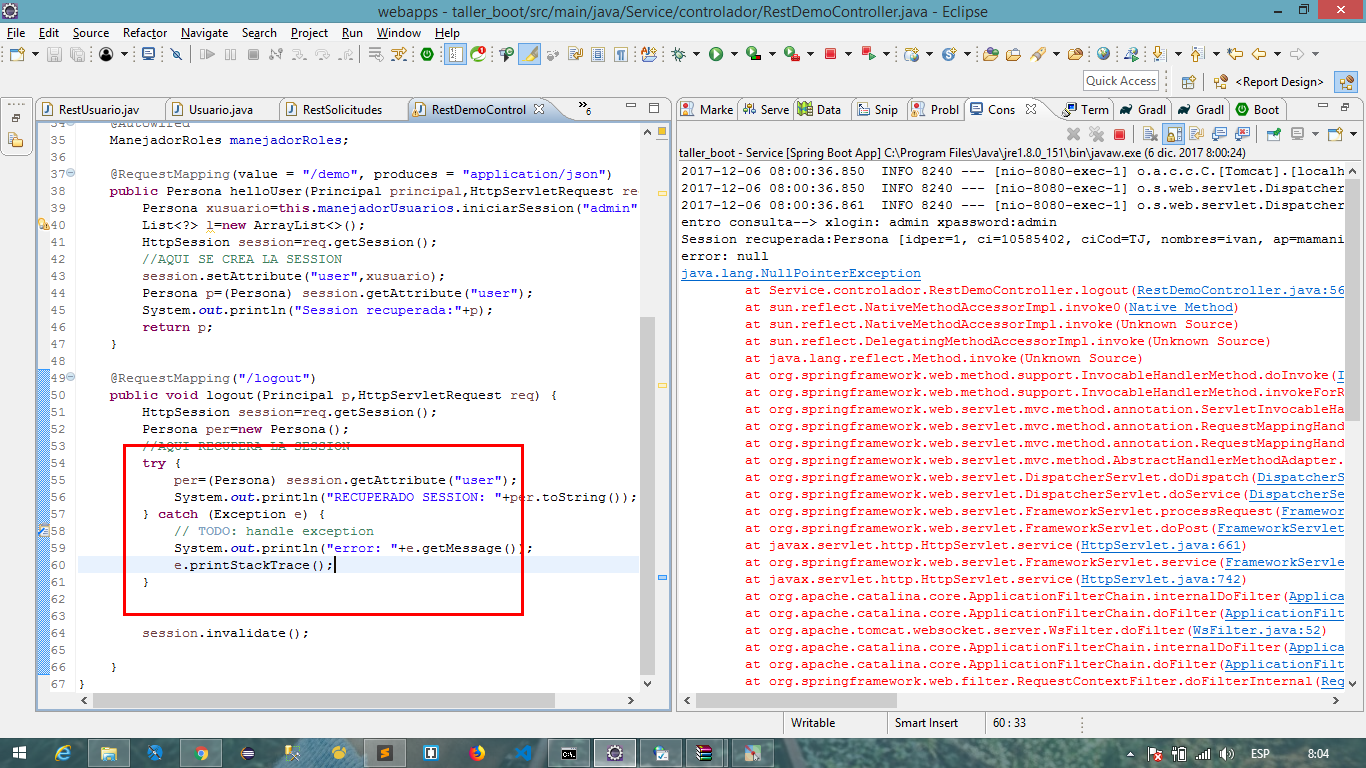Viewport: 1366px width, 768px height.
Task: Open the Open Console dropdown arrow
Action: point(1353,134)
